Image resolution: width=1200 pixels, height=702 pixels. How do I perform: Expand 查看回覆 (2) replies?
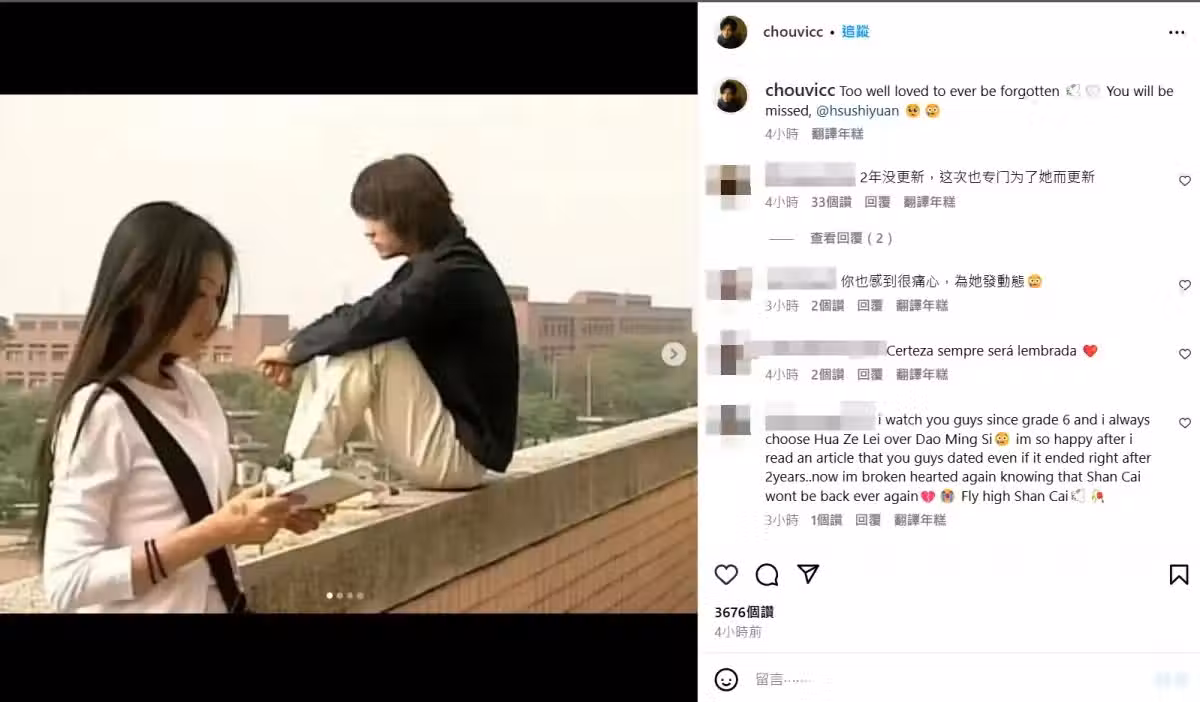pos(851,238)
